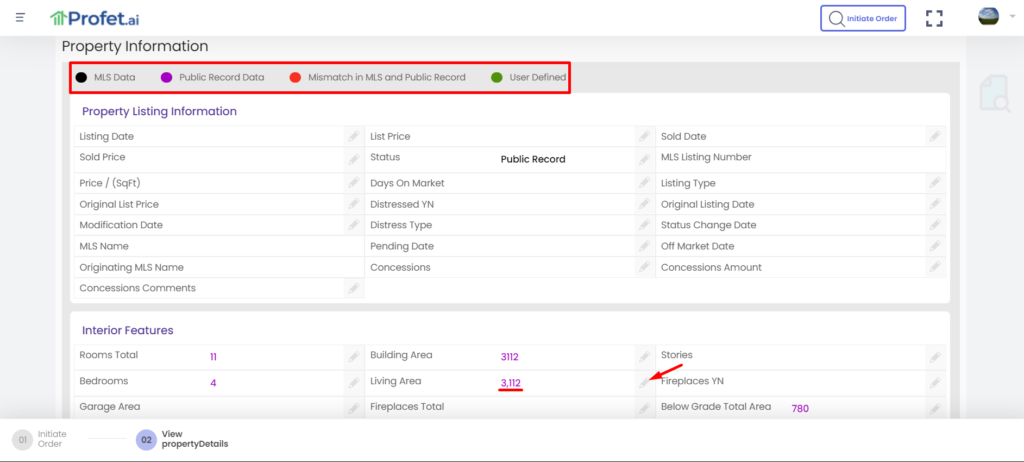The image size is (1024, 462).
Task: Open the user profile avatar
Action: [988, 17]
